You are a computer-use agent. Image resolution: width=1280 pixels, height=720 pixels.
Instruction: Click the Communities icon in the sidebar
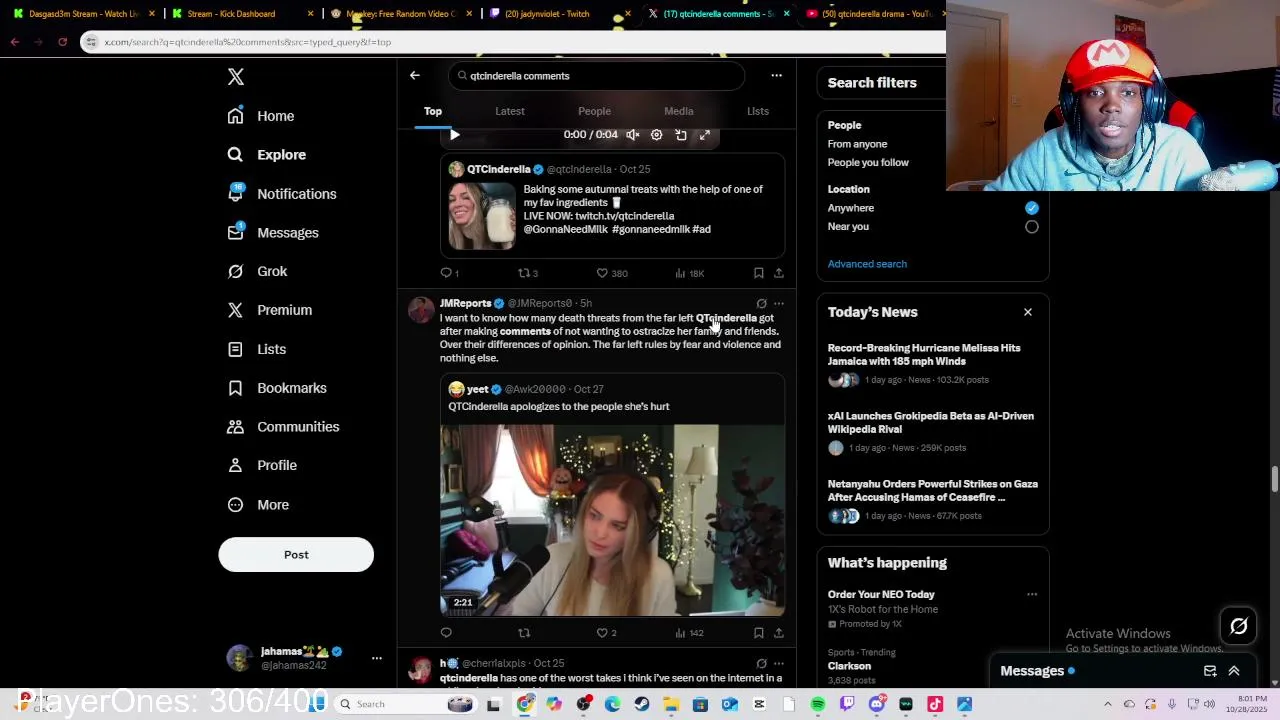235,427
